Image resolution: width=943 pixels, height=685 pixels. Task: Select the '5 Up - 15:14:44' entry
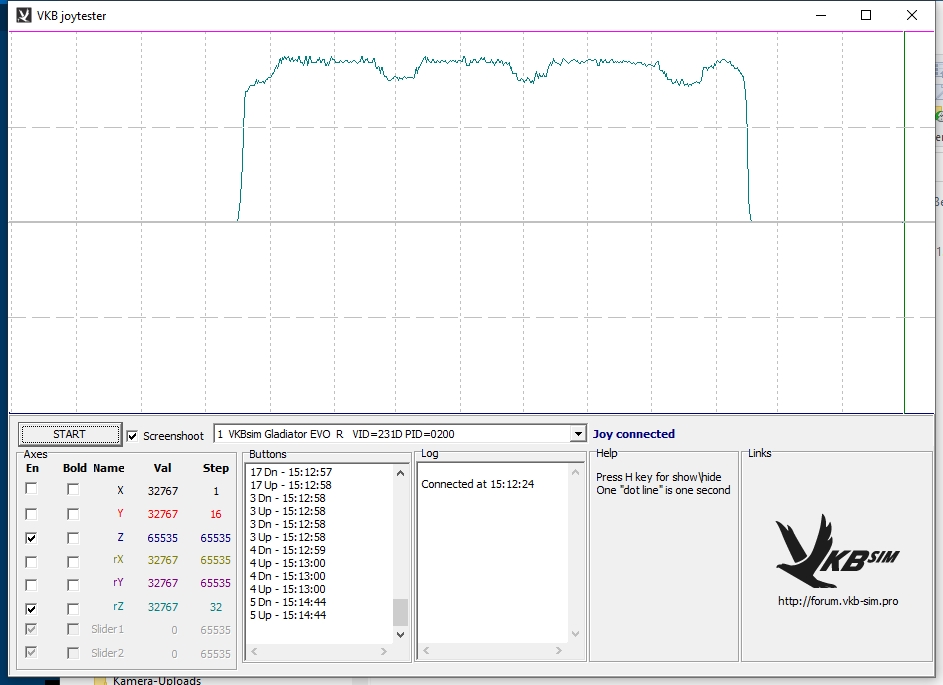(x=287, y=615)
